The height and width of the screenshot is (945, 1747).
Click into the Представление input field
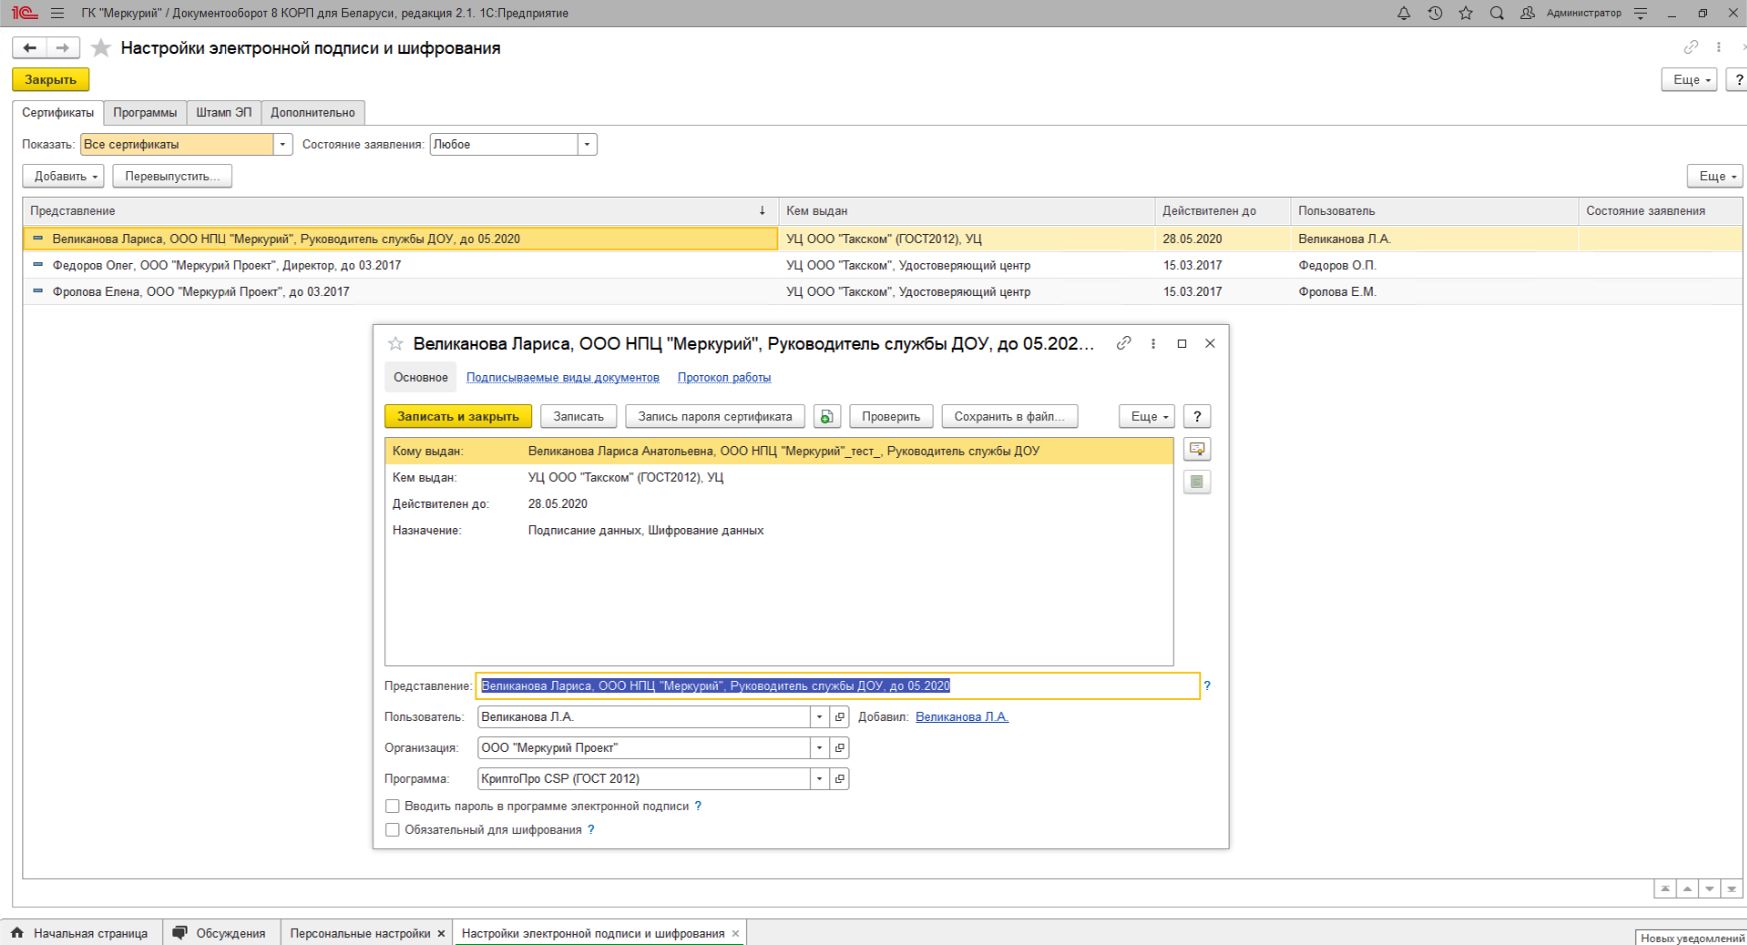pyautogui.click(x=837, y=686)
